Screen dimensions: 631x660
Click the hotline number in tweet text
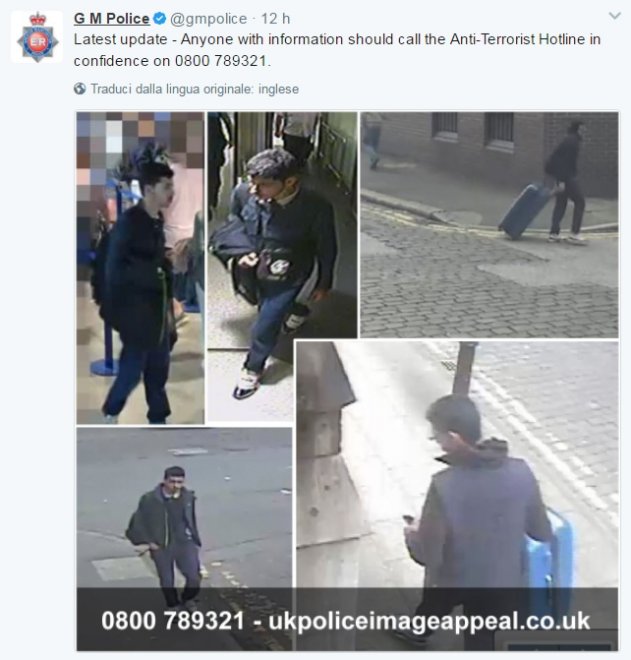(221, 61)
